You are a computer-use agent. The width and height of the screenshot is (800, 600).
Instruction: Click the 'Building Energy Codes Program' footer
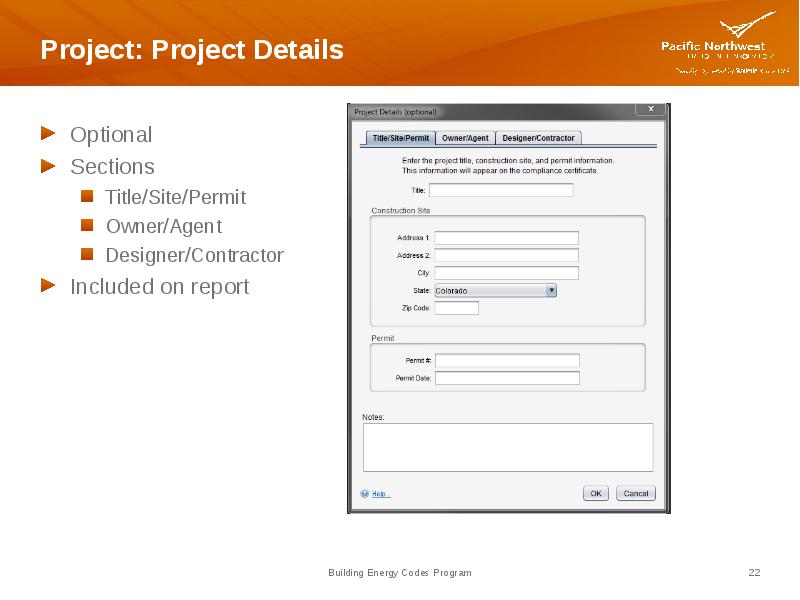point(400,573)
